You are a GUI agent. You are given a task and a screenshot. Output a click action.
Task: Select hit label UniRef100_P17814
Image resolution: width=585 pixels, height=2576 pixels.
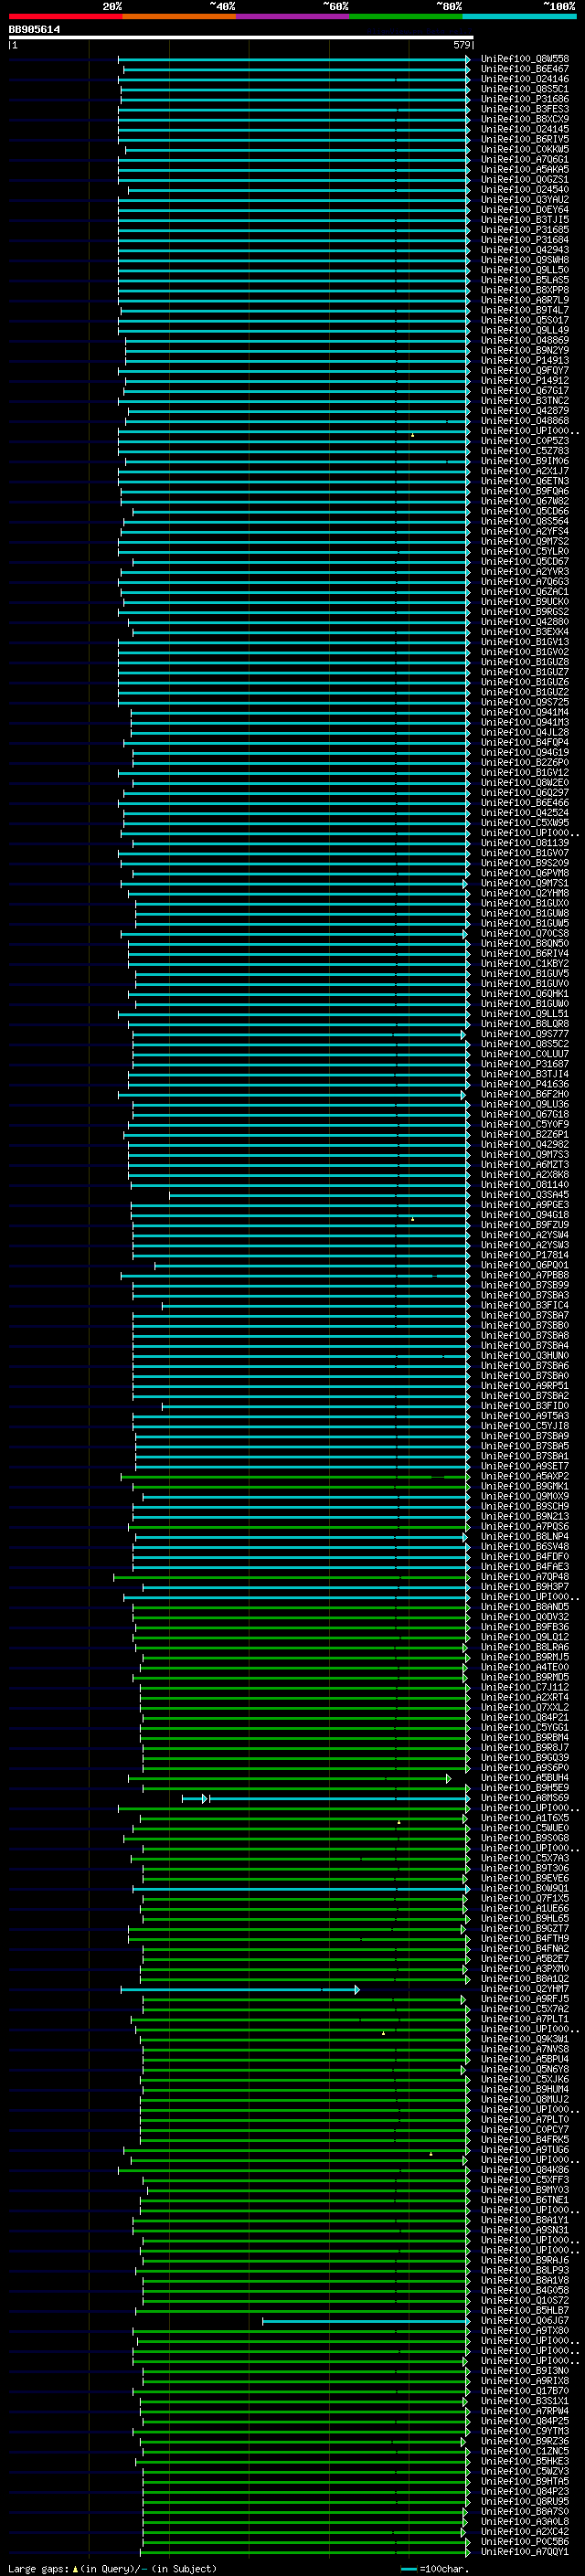pos(524,1255)
